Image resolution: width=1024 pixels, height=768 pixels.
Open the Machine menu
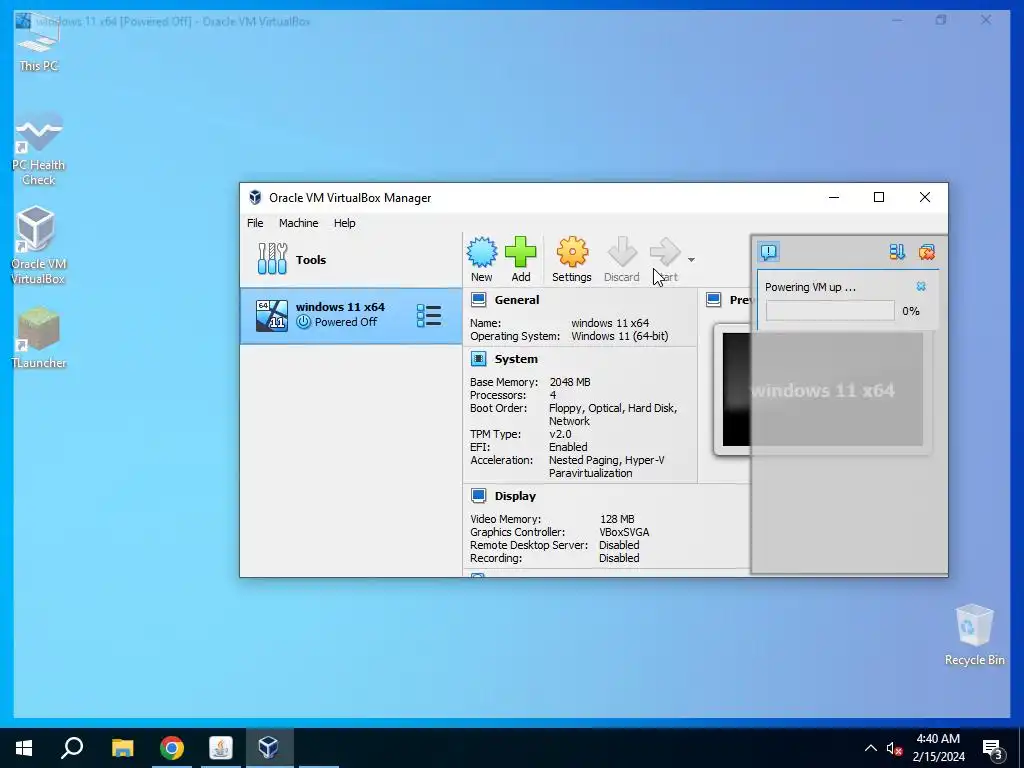(x=298, y=223)
